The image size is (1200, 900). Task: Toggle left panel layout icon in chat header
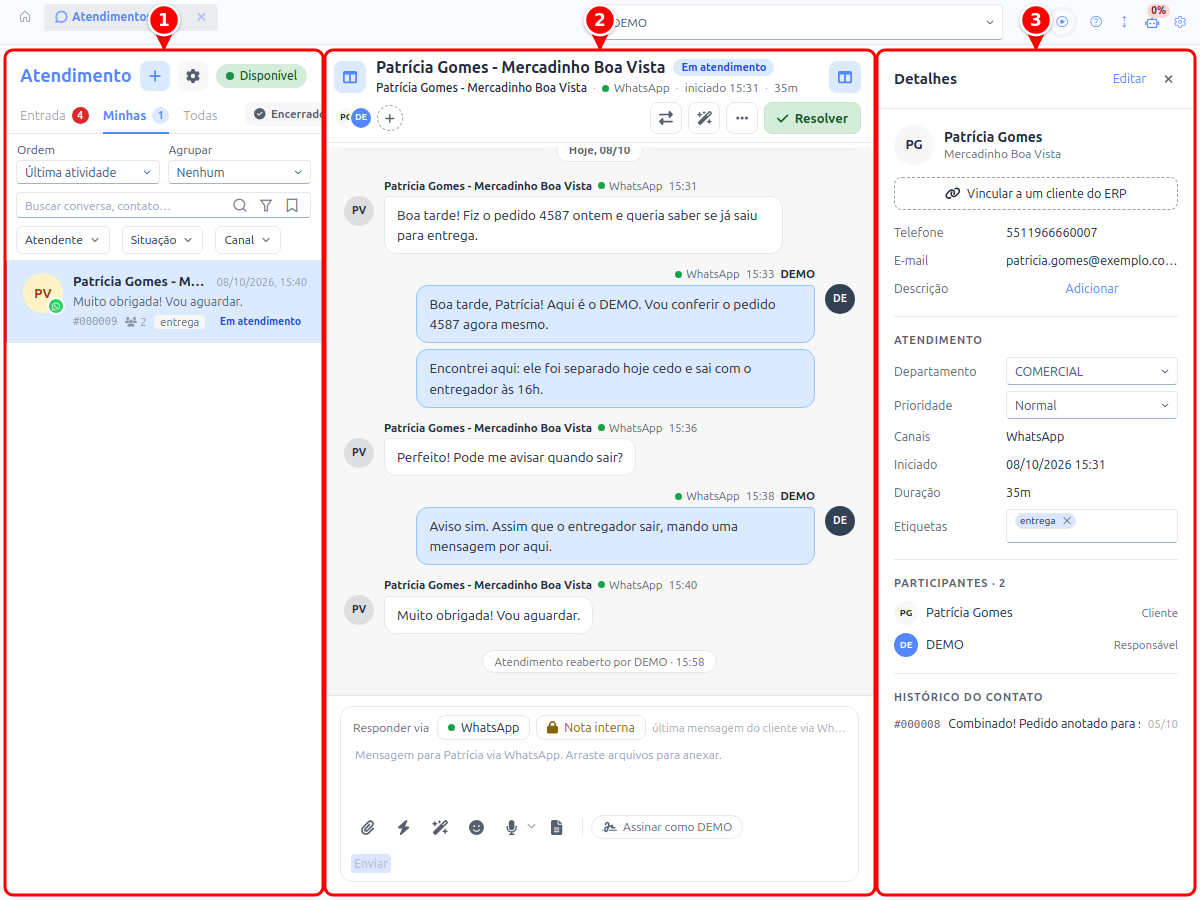(x=350, y=77)
